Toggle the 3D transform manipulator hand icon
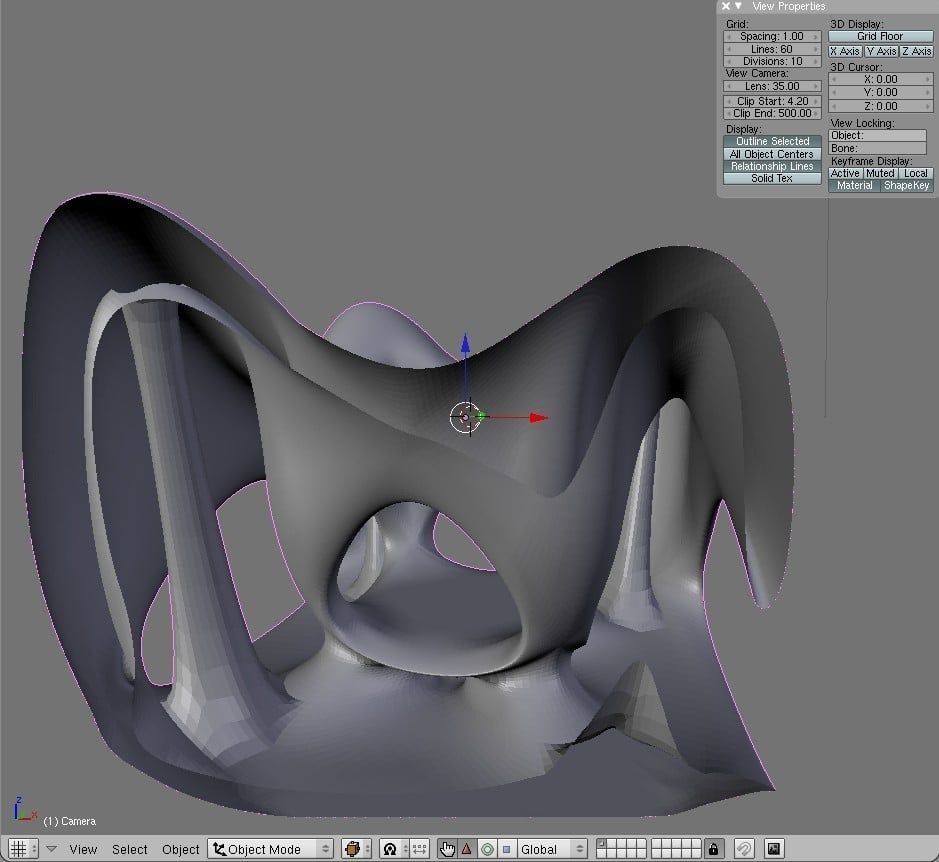 click(x=447, y=849)
